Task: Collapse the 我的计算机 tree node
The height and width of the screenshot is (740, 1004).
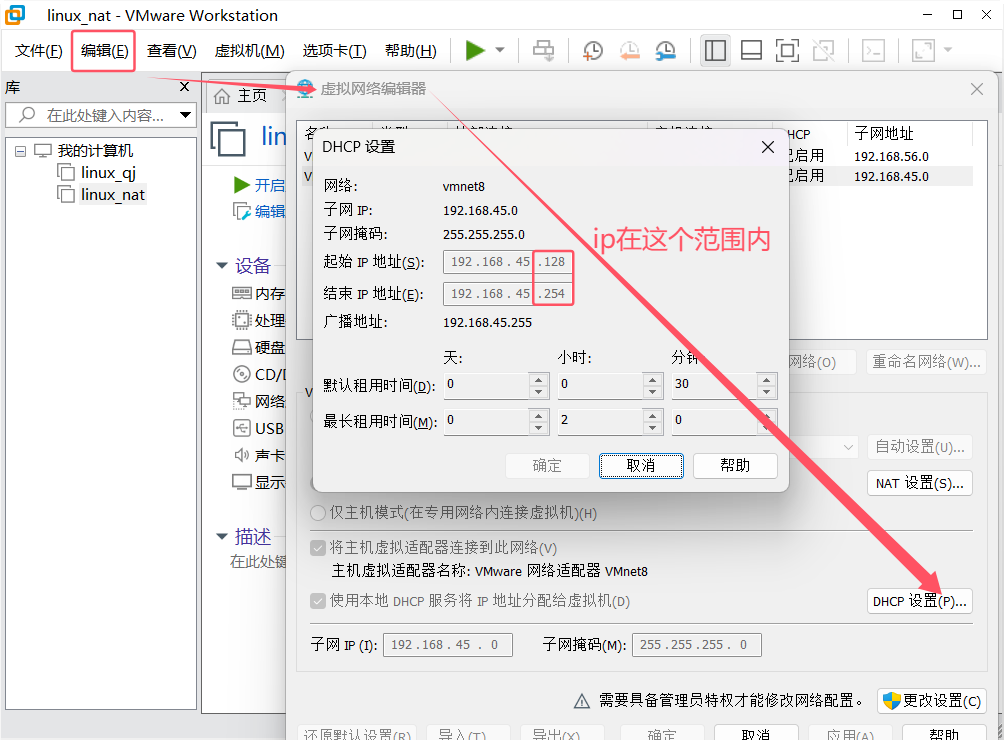Action: (x=20, y=151)
